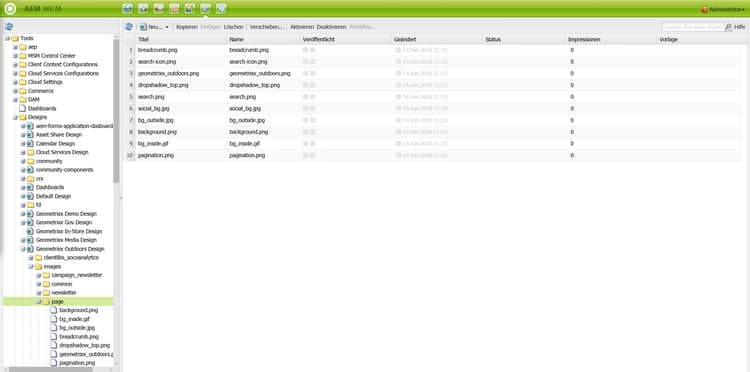Select the social_bg.jpg grid row

pos(432,109)
